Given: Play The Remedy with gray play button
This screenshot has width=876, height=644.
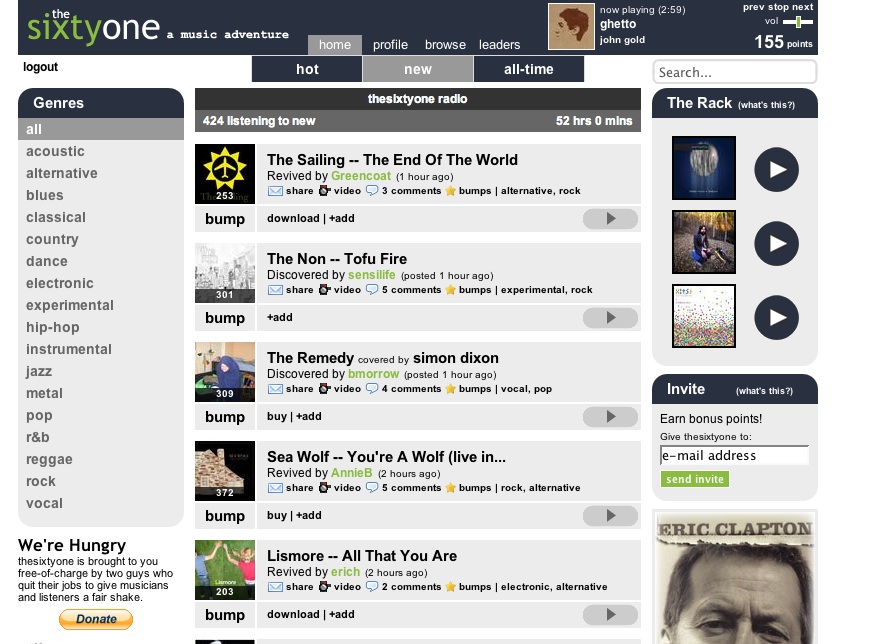Looking at the screenshot, I should [x=610, y=417].
